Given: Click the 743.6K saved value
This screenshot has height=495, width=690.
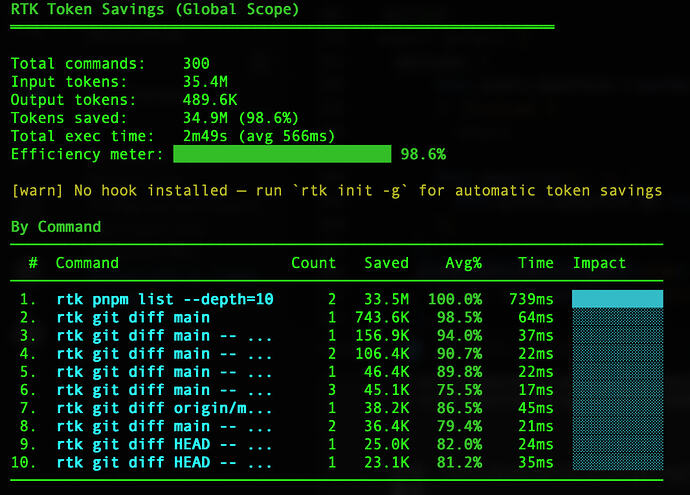Looking at the screenshot, I should click(x=382, y=317).
